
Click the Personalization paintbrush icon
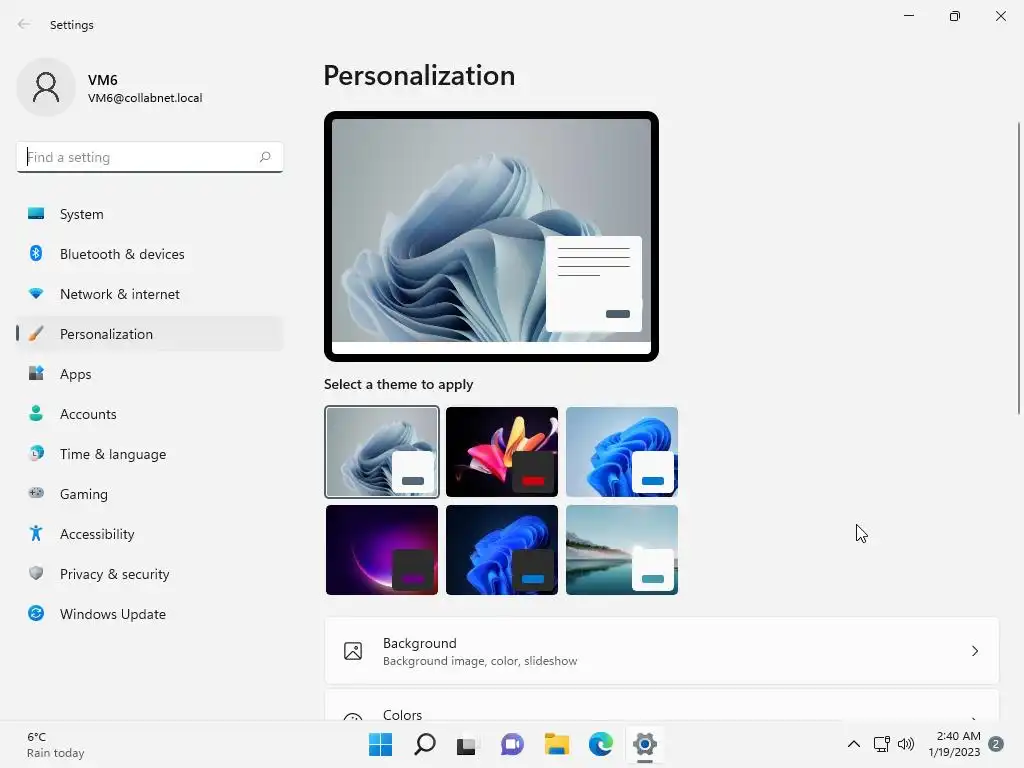click(36, 334)
